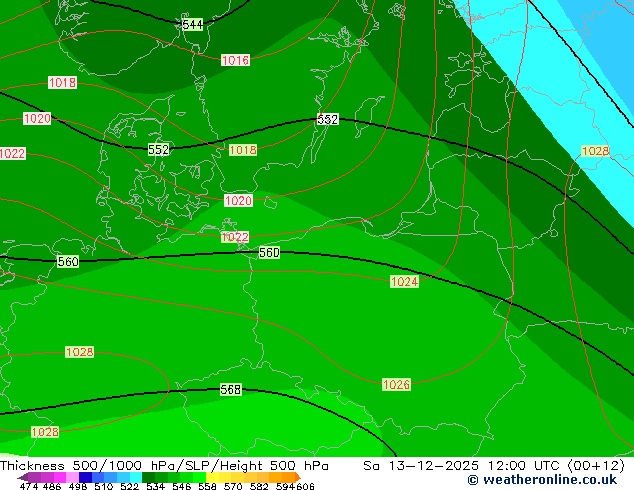The height and width of the screenshot is (490, 634).
Task: Click the 1024 isobar label
Action: 404,282
